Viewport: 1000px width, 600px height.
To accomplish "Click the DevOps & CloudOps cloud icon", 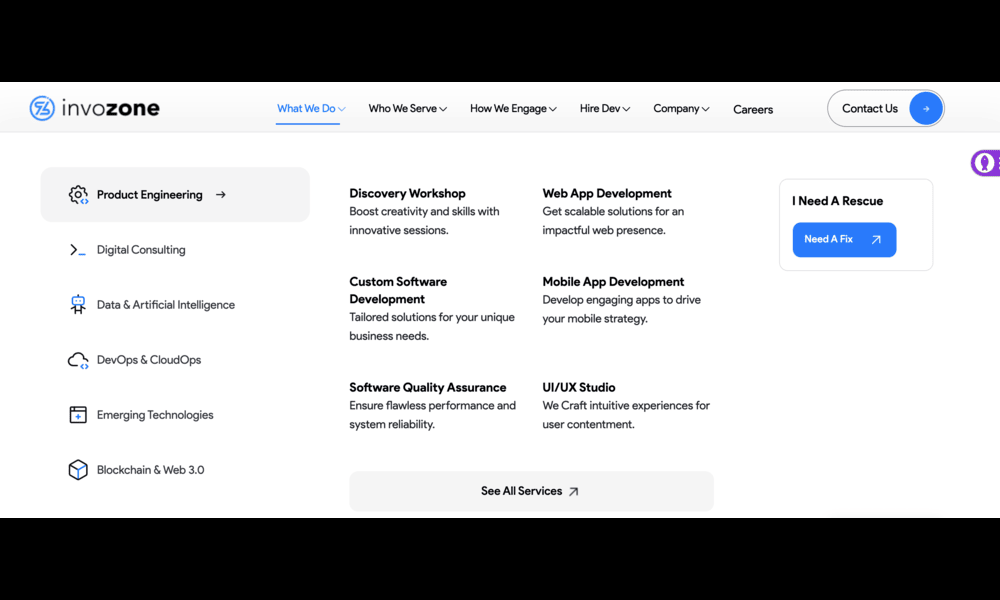I will tap(78, 360).
